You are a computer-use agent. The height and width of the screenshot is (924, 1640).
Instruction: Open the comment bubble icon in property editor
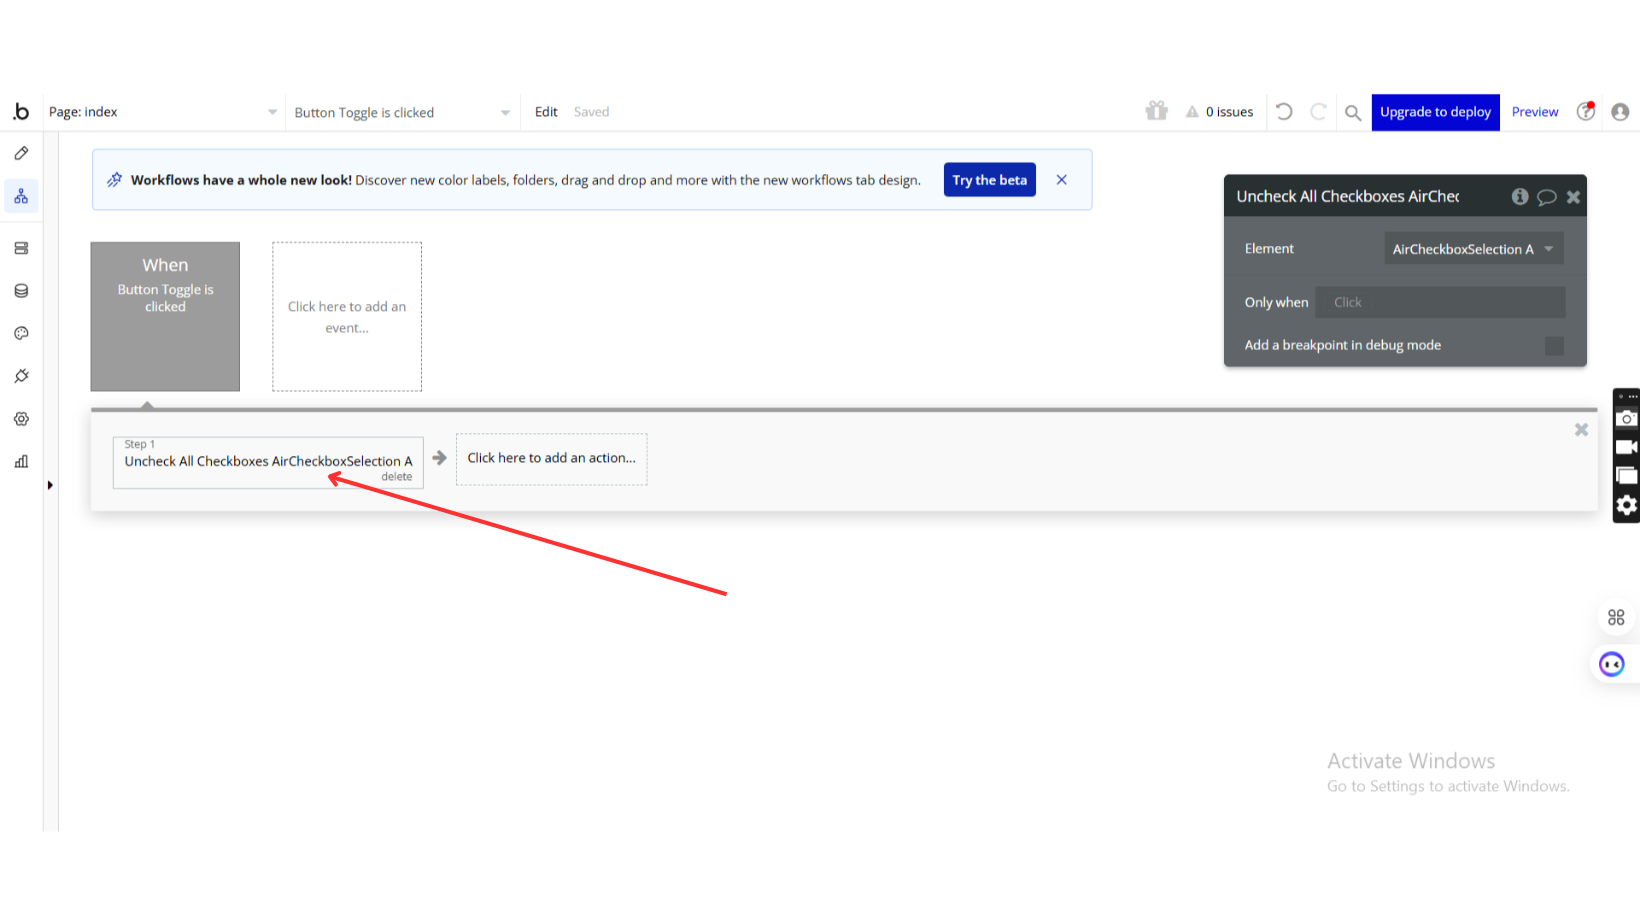(x=1546, y=197)
